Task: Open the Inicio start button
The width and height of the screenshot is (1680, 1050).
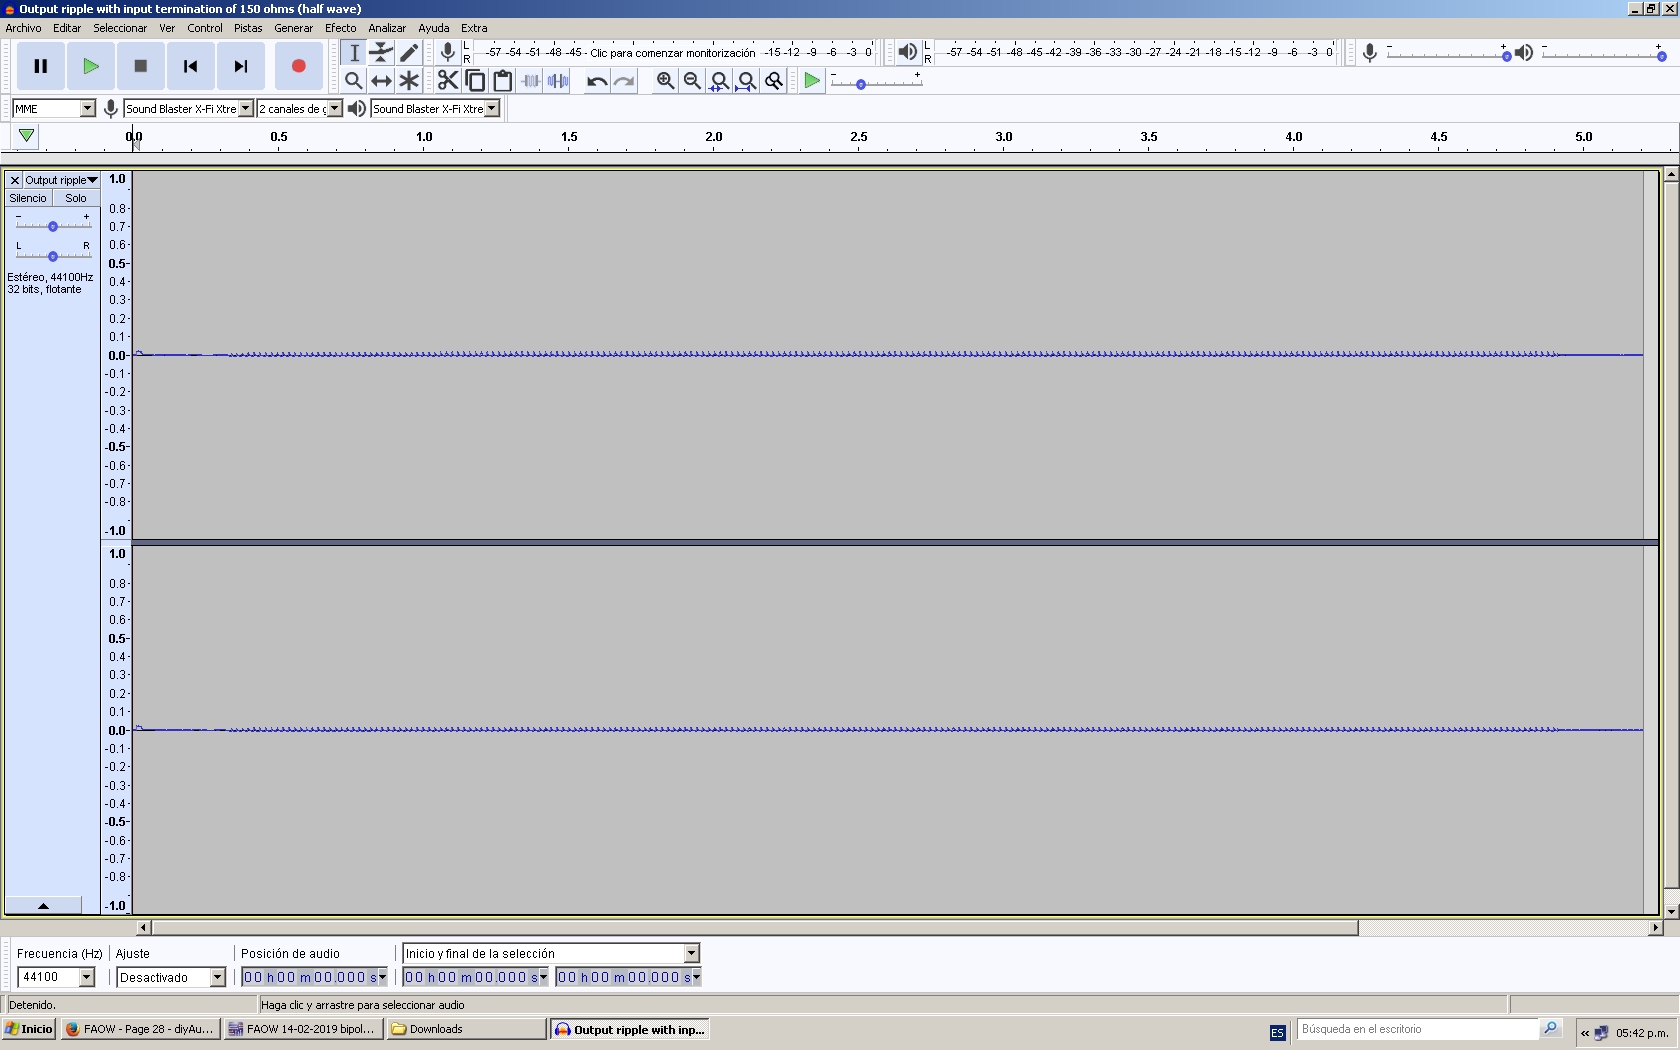Action: tap(29, 1029)
